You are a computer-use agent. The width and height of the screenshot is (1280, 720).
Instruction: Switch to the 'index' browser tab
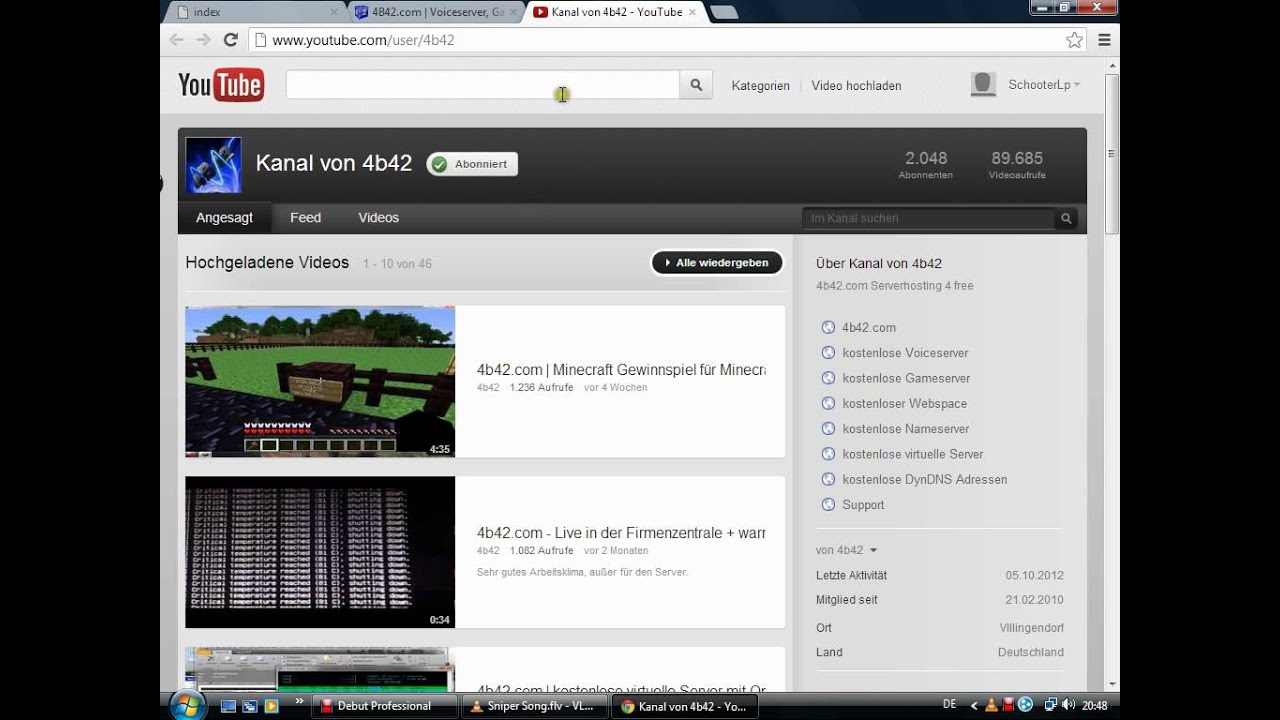point(256,12)
